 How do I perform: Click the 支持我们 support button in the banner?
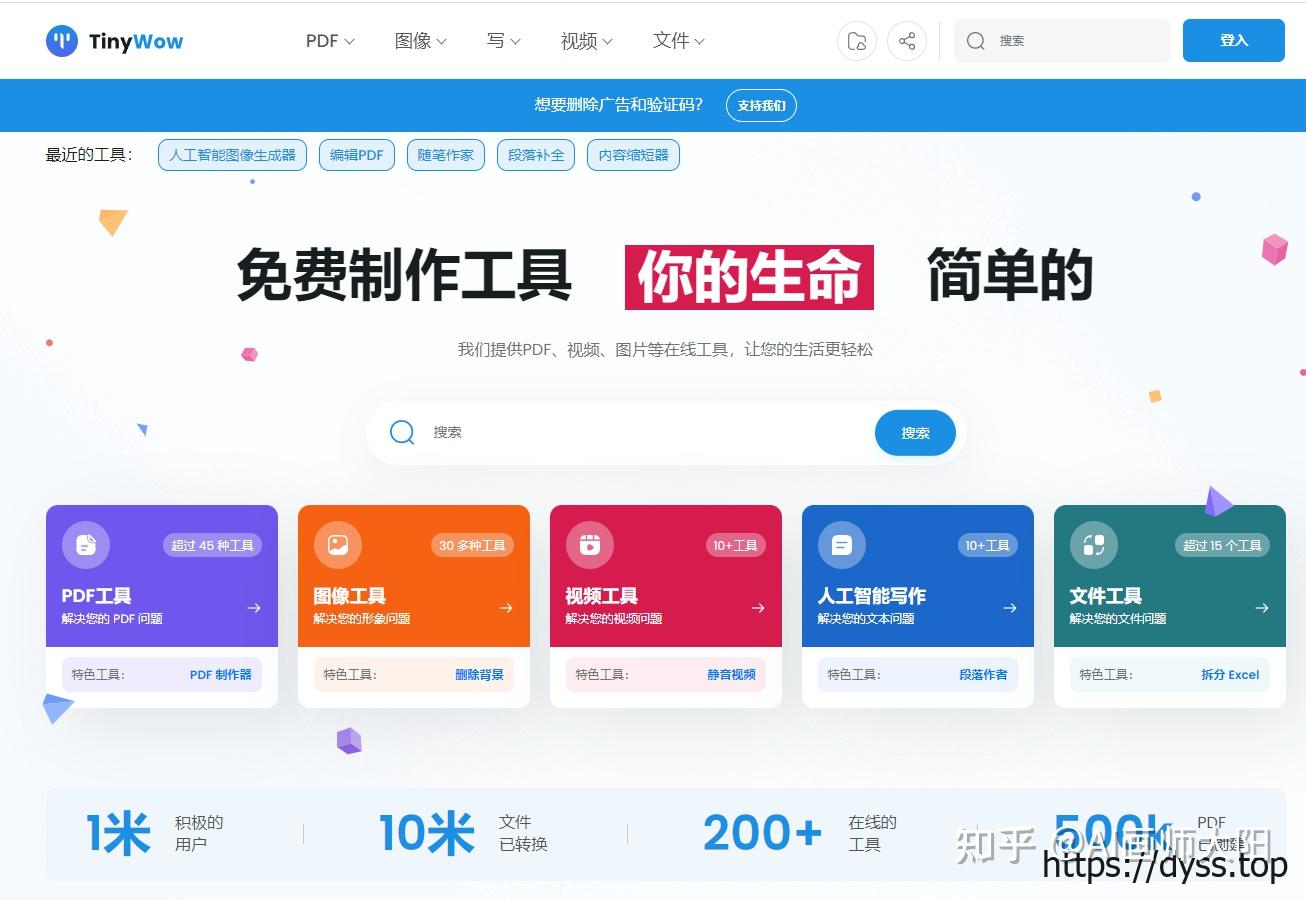[761, 105]
